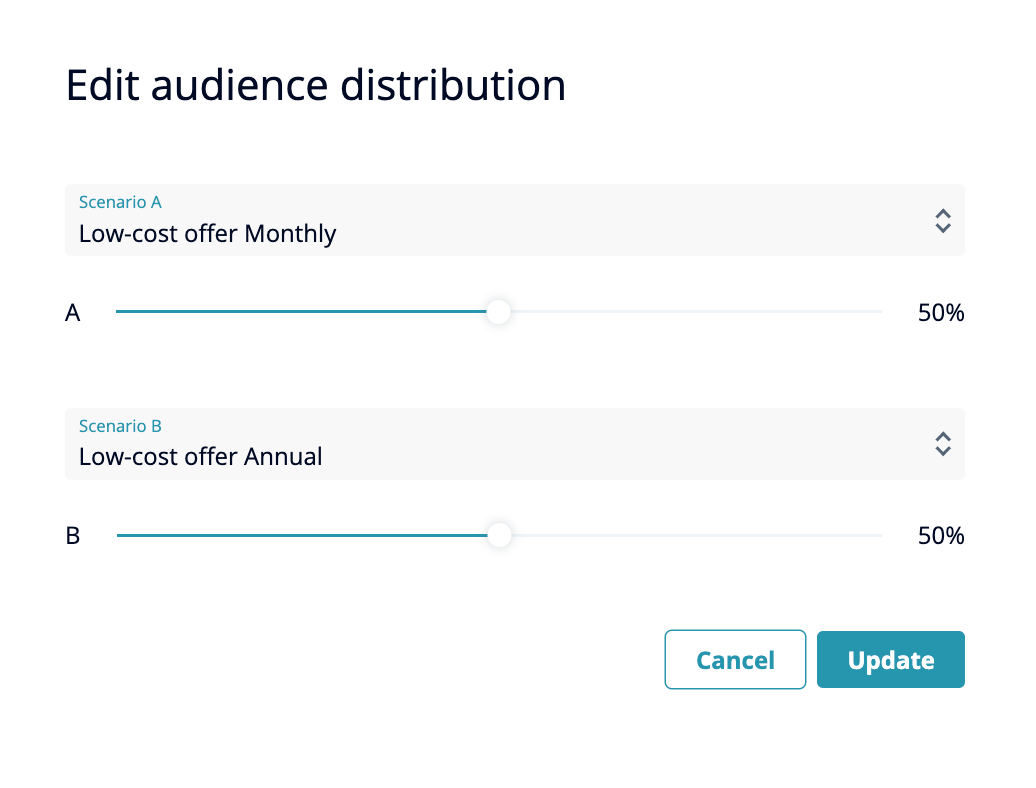Click the 50% value beside slider B
This screenshot has height=788, width=1036.
coord(940,537)
